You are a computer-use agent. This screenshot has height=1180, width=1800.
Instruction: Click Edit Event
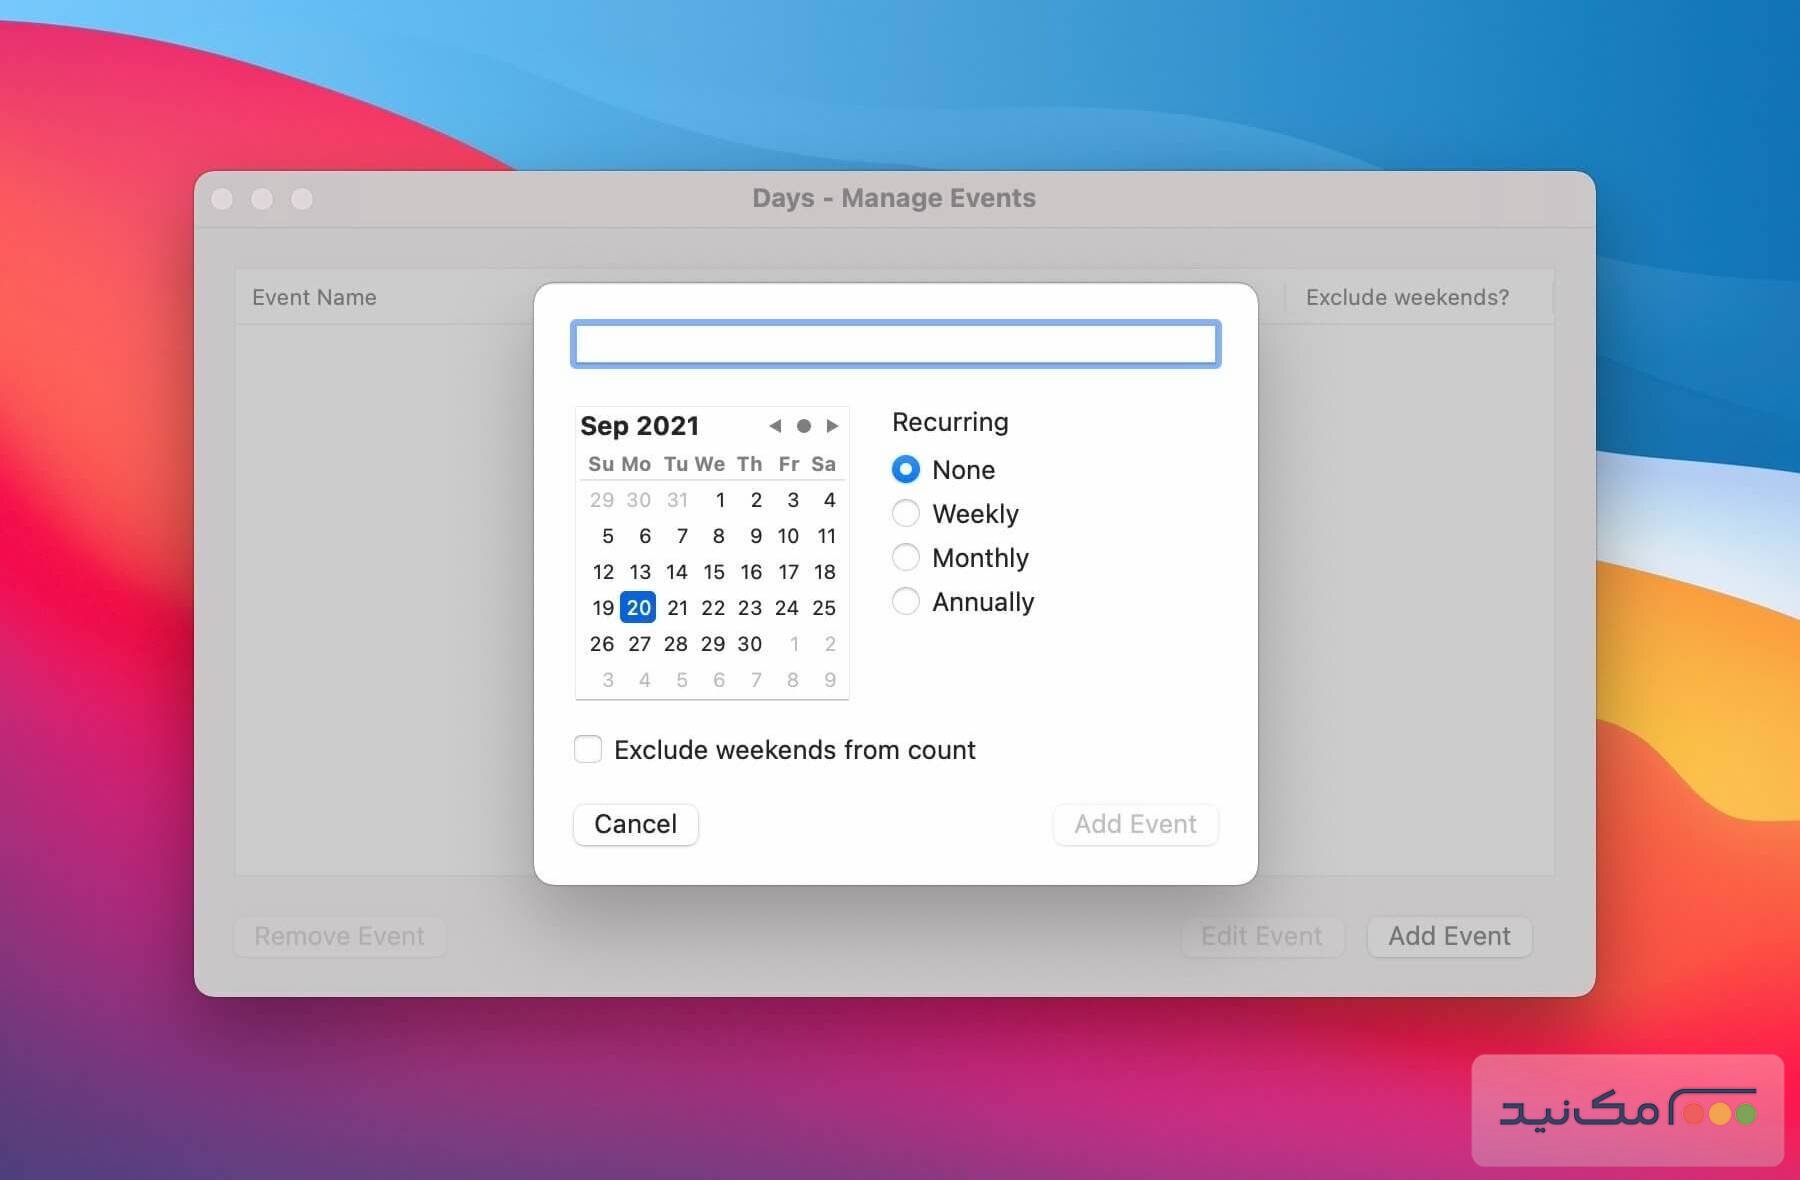[x=1262, y=936]
